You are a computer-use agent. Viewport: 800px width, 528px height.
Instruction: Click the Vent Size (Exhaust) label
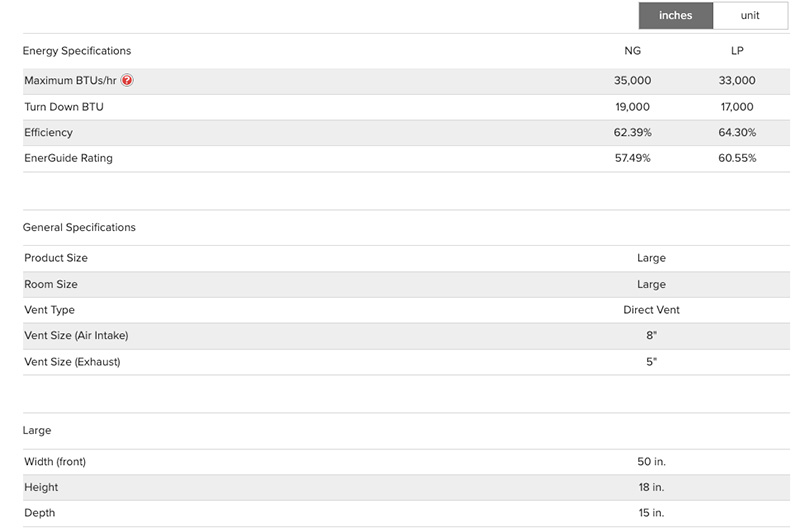(72, 362)
